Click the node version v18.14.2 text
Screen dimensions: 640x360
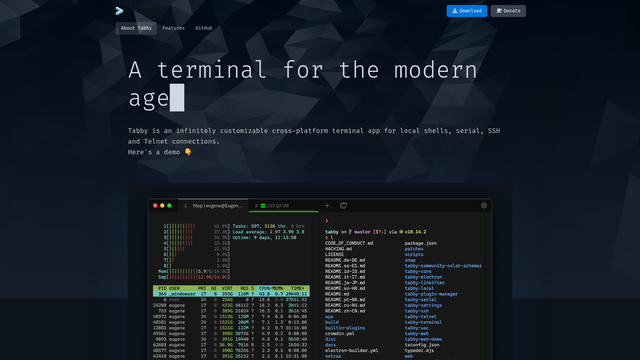tap(415, 231)
